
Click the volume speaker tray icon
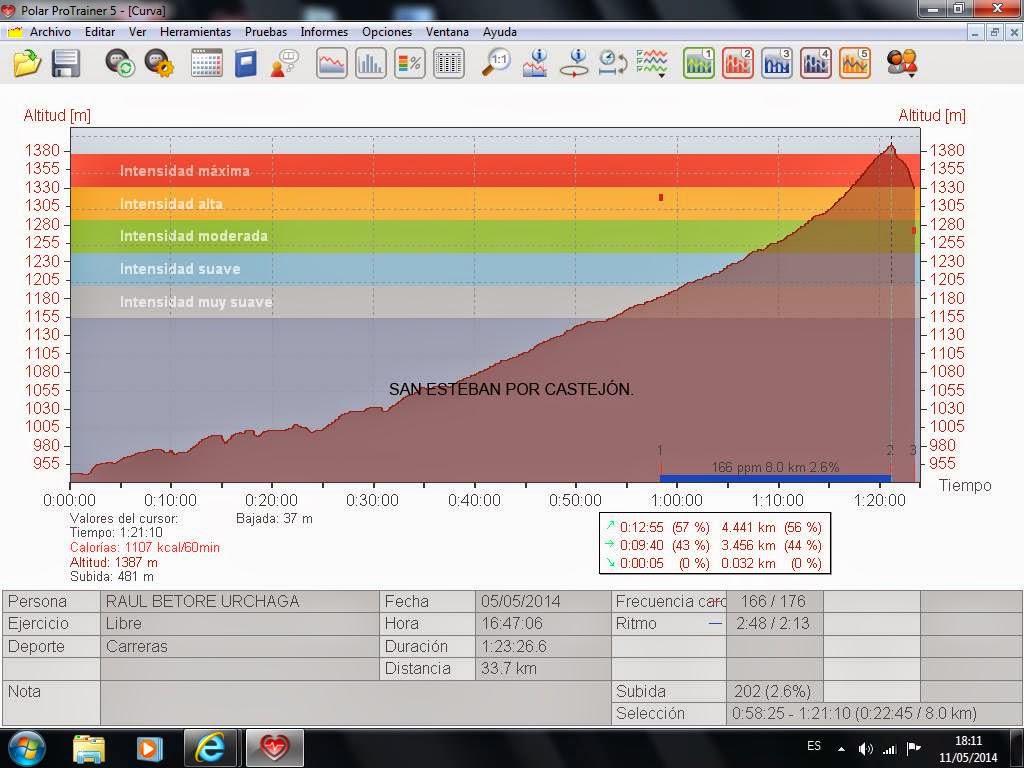pos(866,749)
